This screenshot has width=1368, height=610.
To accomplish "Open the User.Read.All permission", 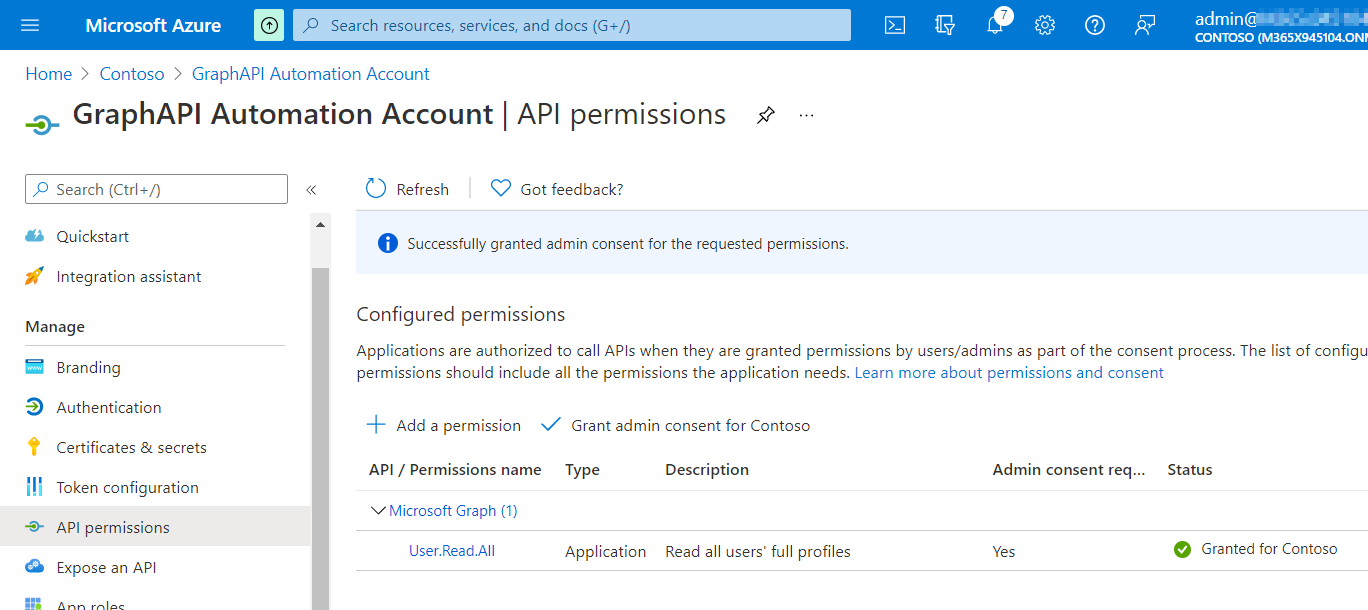I will [x=452, y=551].
